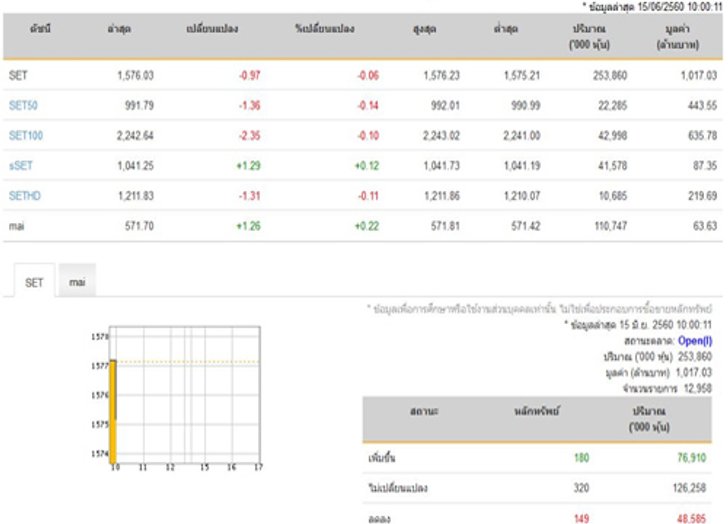Screen dimensions: 728x524
Task: Select sSET last value 1,041.25
Action: tap(135, 166)
